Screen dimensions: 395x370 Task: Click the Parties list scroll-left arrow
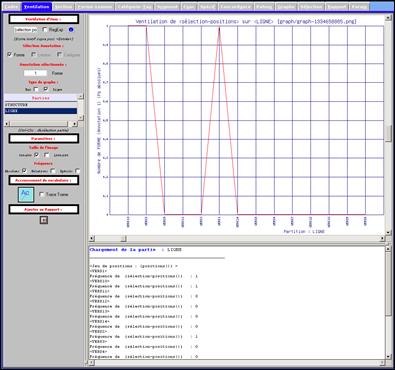7,124
